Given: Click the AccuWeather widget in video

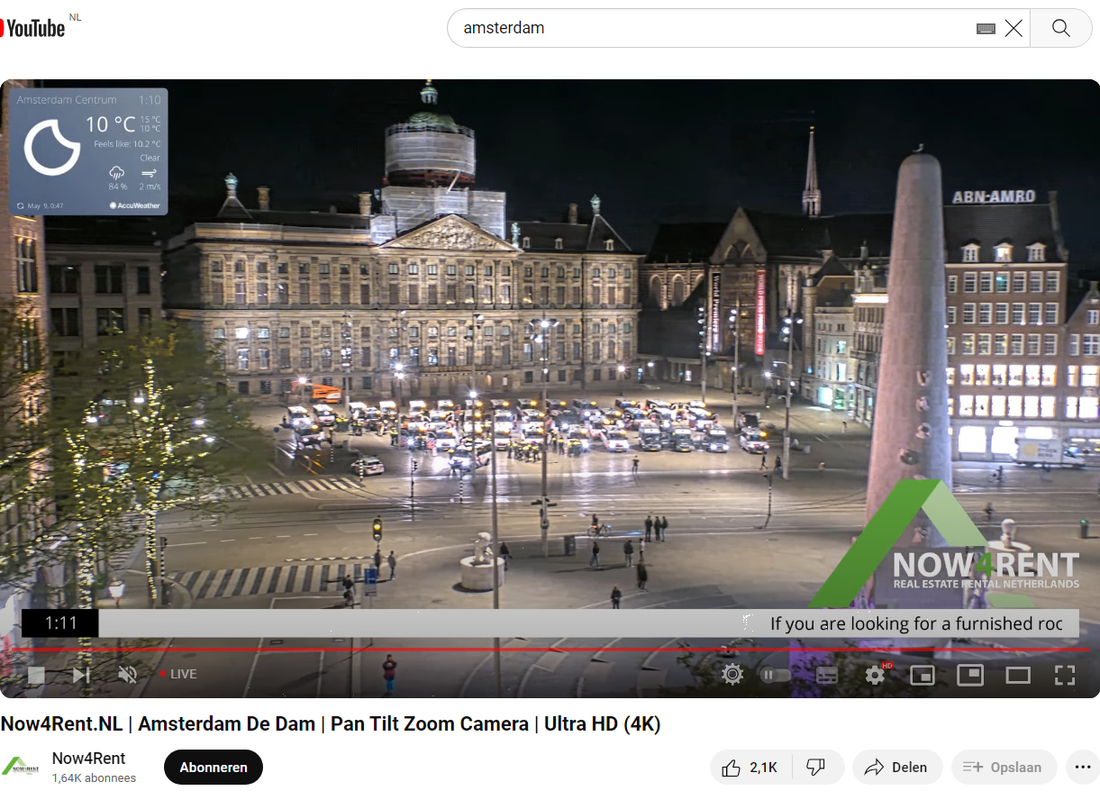Looking at the screenshot, I should [88, 152].
